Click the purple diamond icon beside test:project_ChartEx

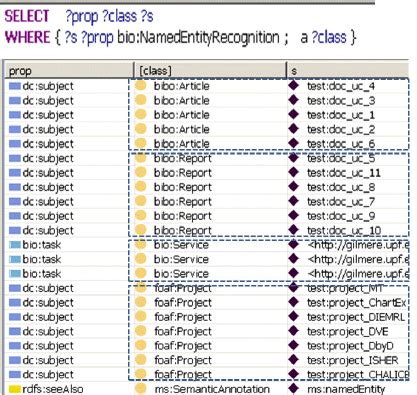pyautogui.click(x=293, y=302)
